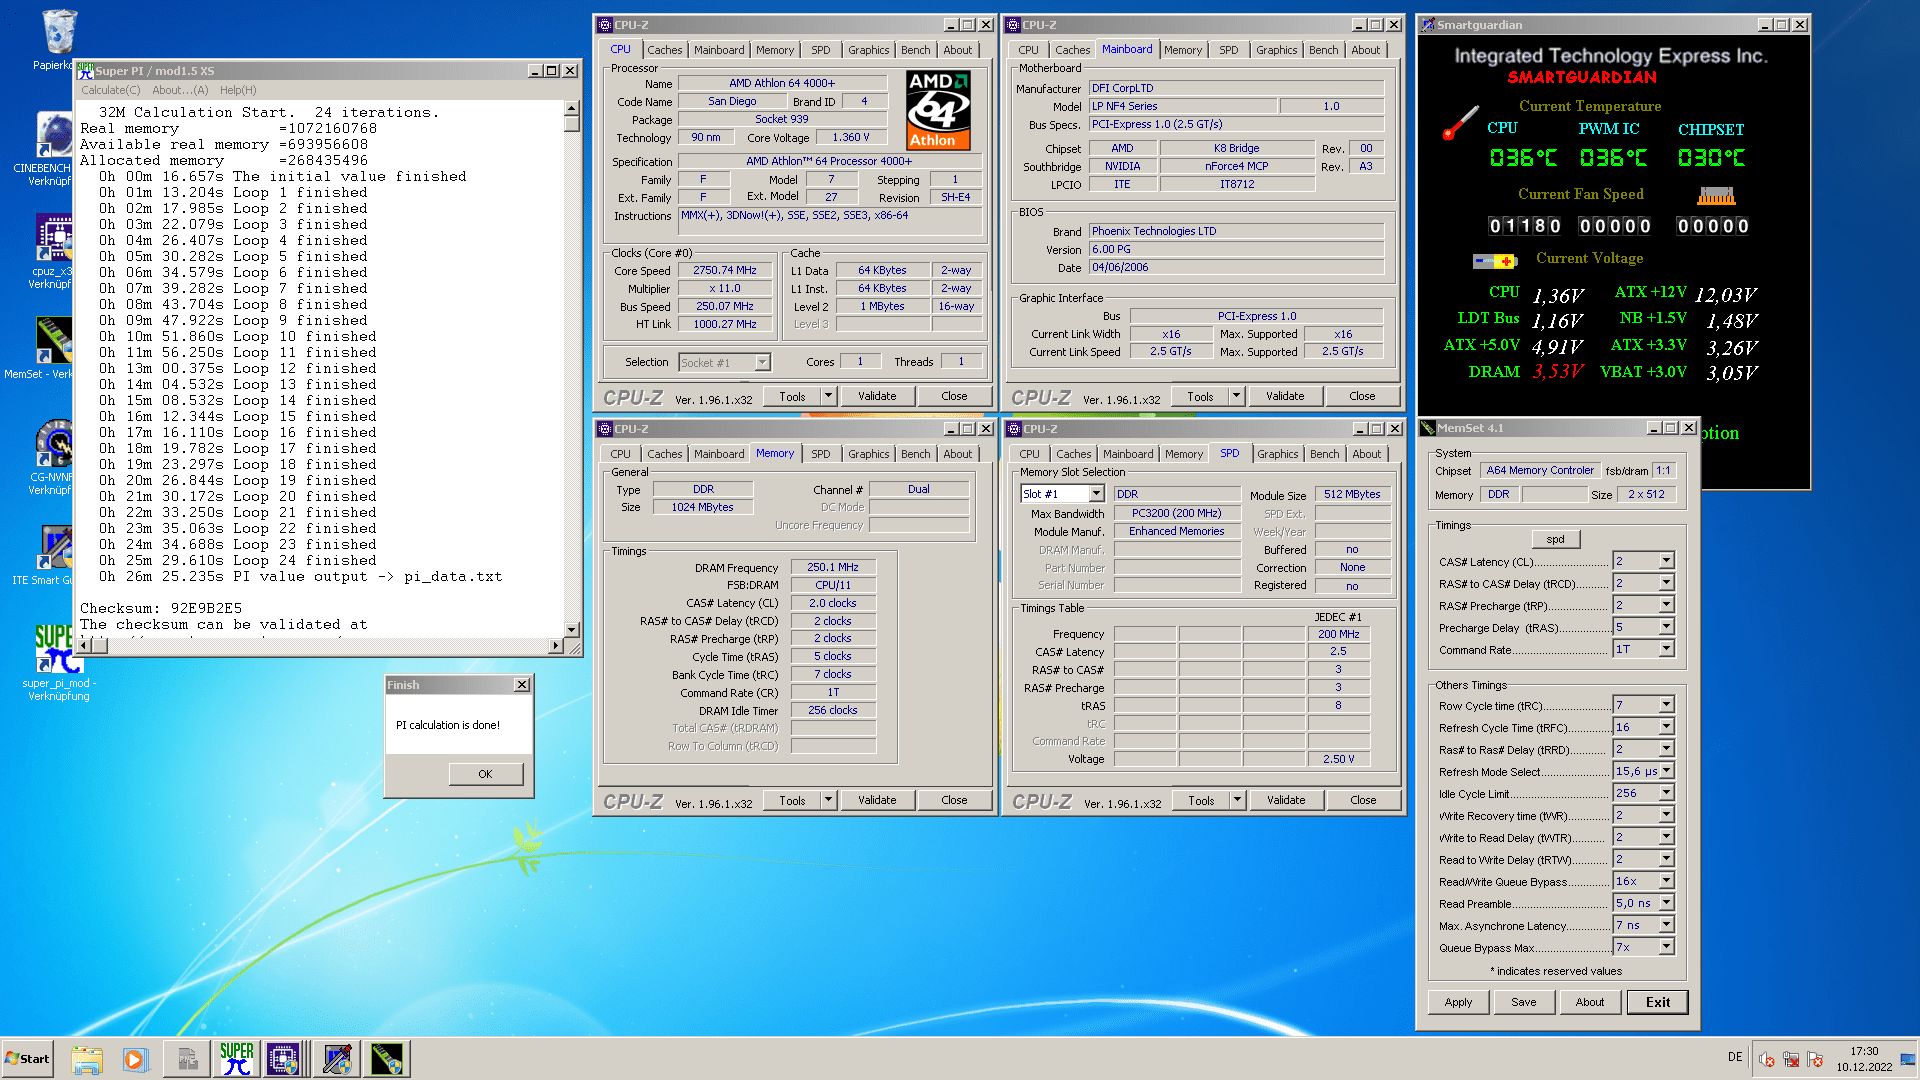
Task: Launch Windows Media Player from the taskbar
Action: 136,1059
